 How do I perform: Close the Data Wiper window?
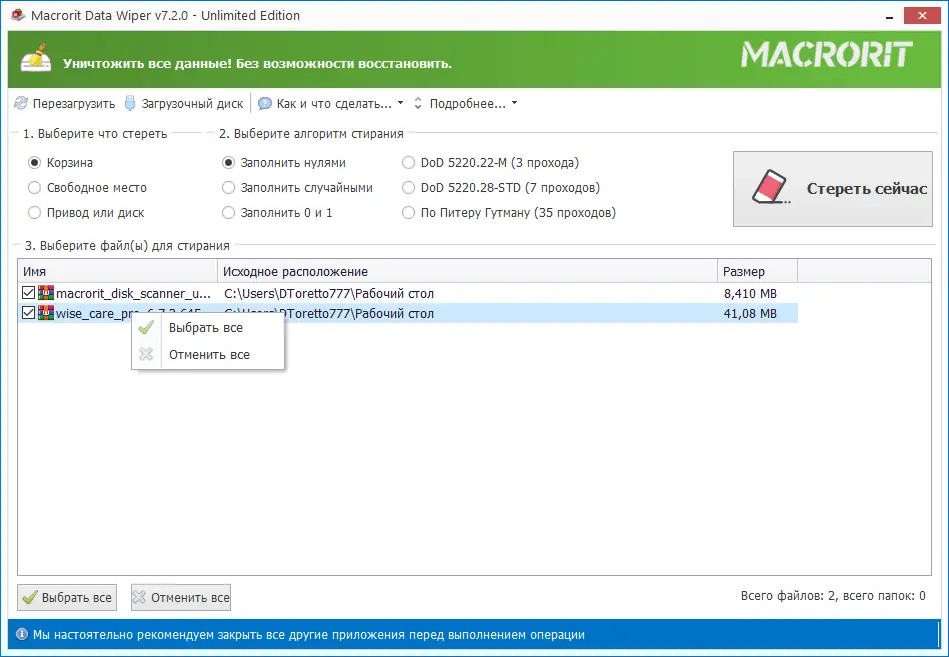[922, 16]
